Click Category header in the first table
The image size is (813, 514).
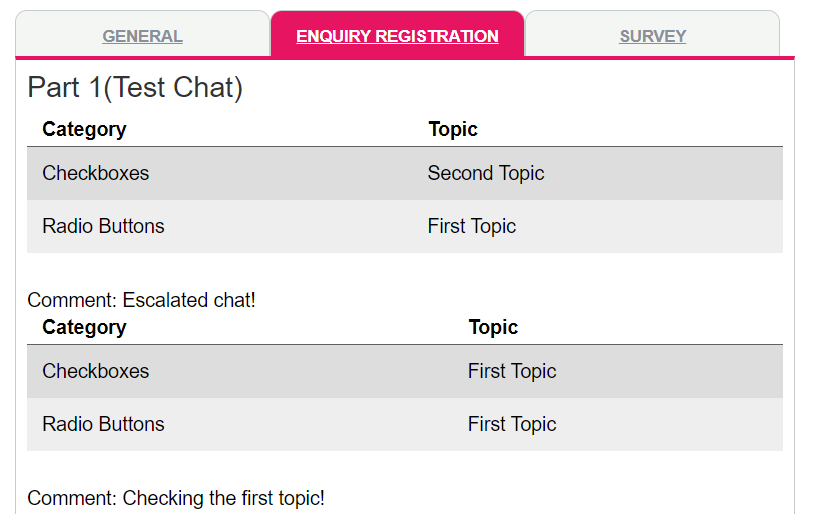coord(84,129)
